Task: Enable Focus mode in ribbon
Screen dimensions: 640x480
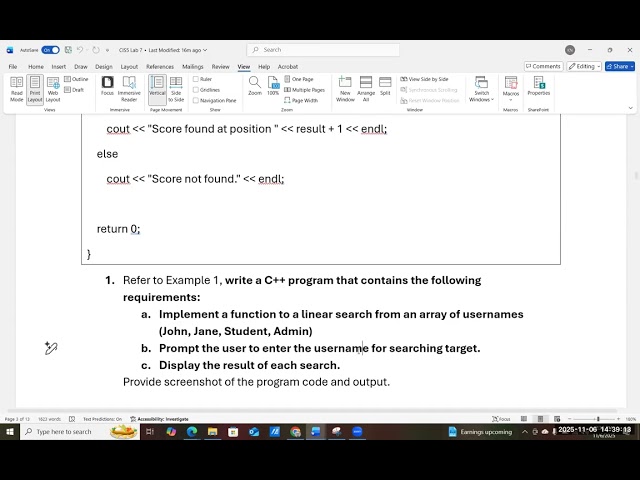Action: (x=107, y=86)
